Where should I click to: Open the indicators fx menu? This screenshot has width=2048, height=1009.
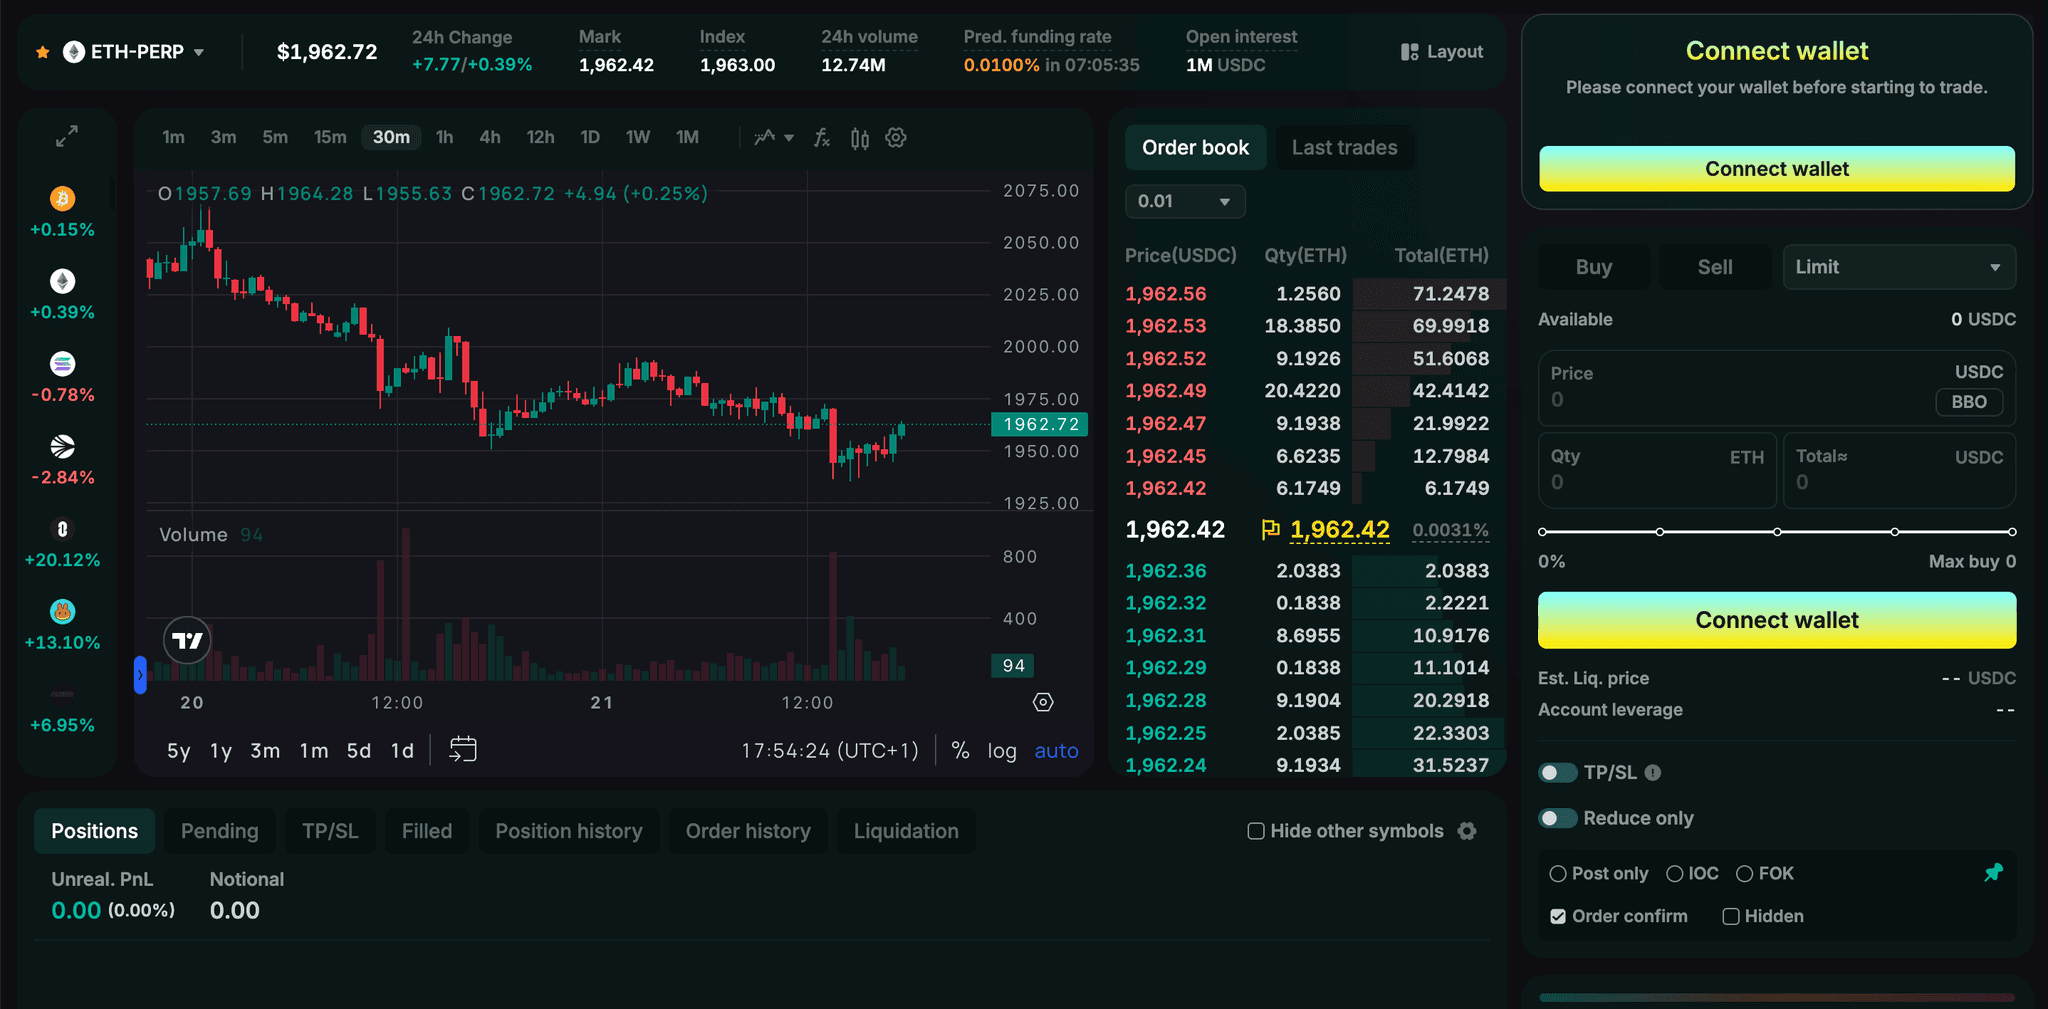click(822, 138)
